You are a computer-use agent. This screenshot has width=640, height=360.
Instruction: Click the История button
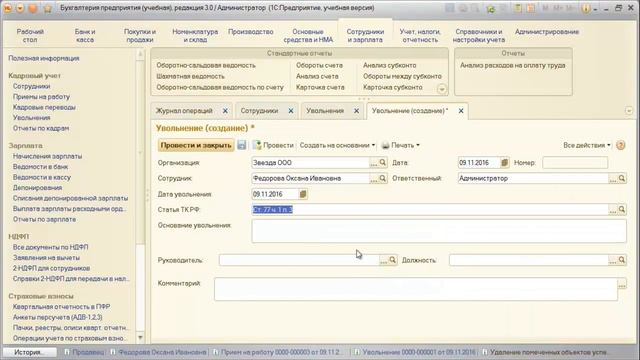point(29,352)
